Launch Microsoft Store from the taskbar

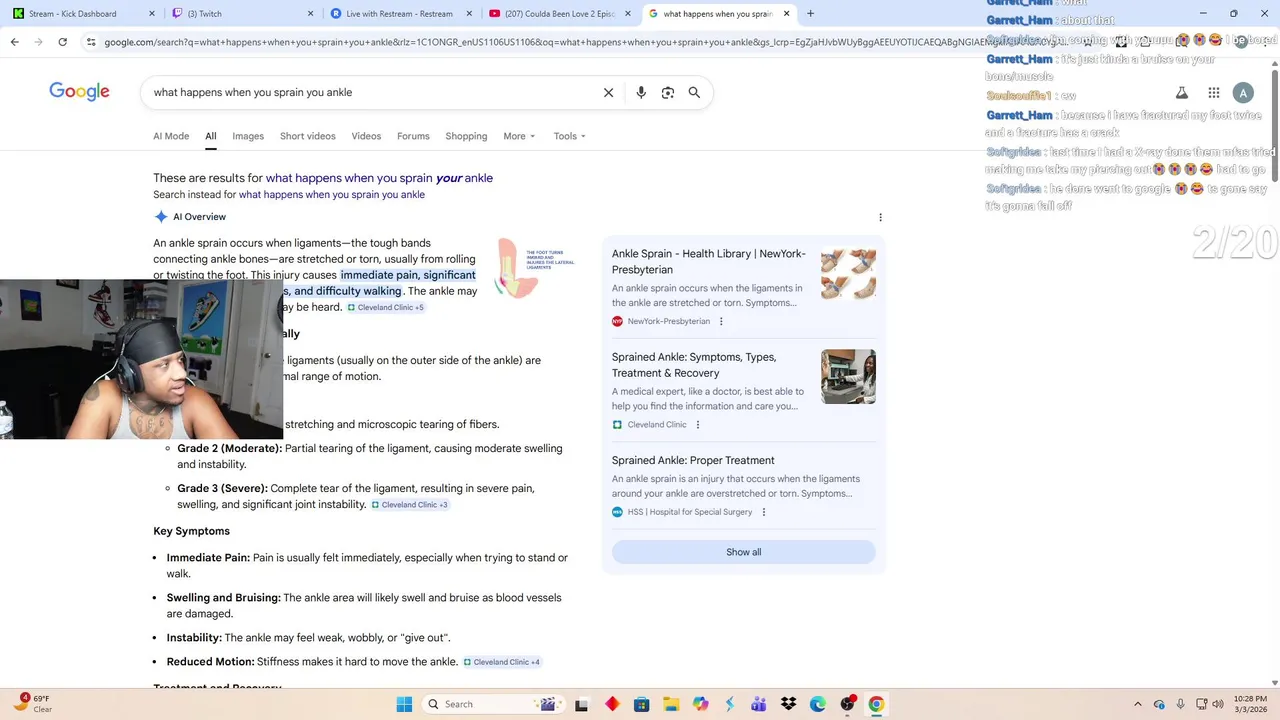coord(642,704)
